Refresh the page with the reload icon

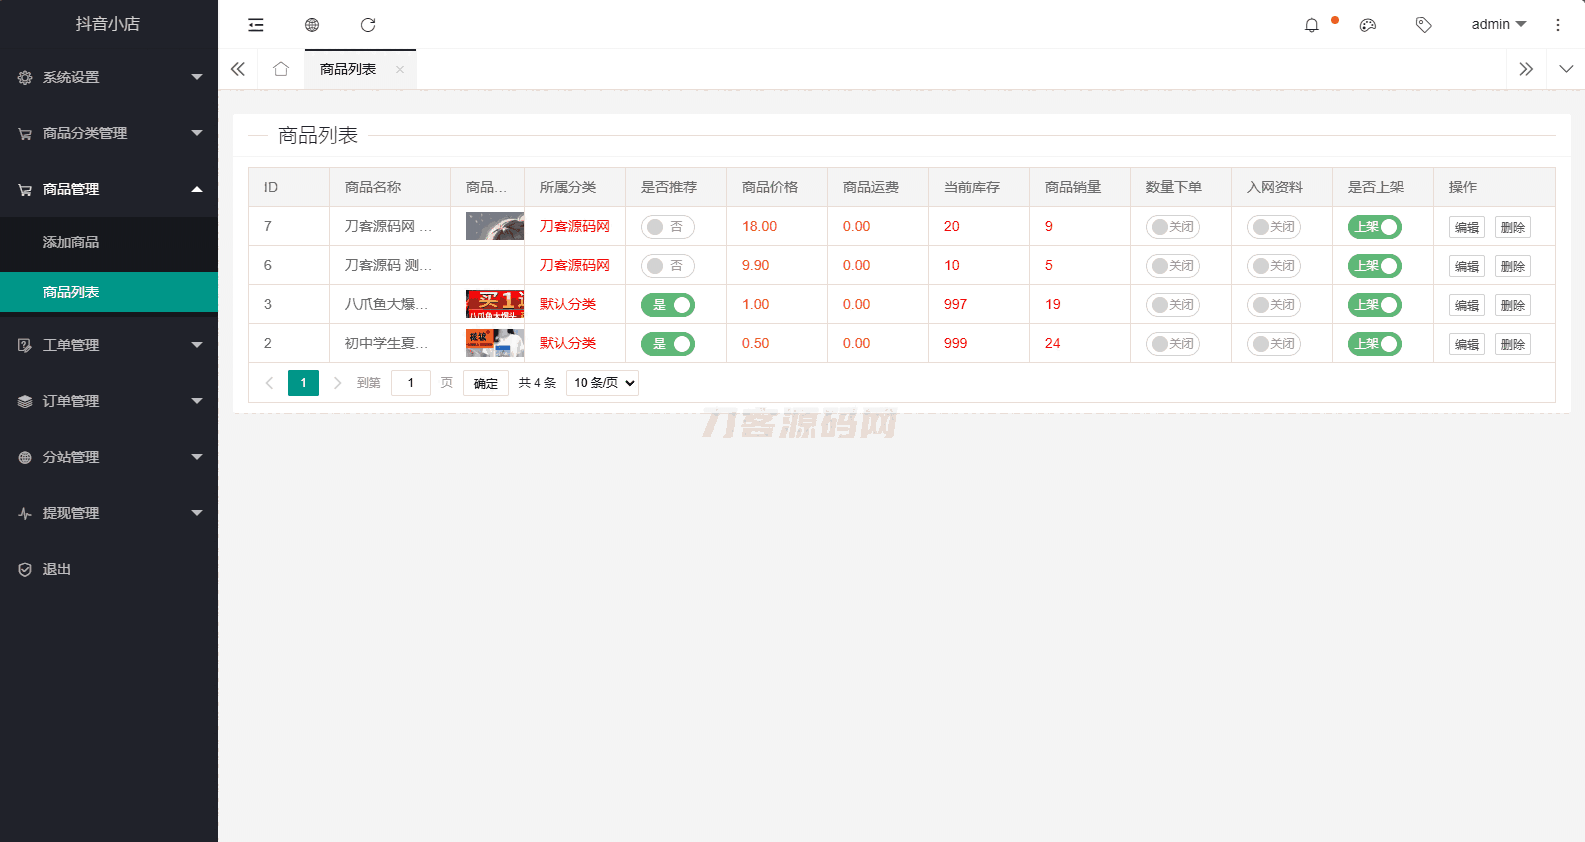point(368,25)
